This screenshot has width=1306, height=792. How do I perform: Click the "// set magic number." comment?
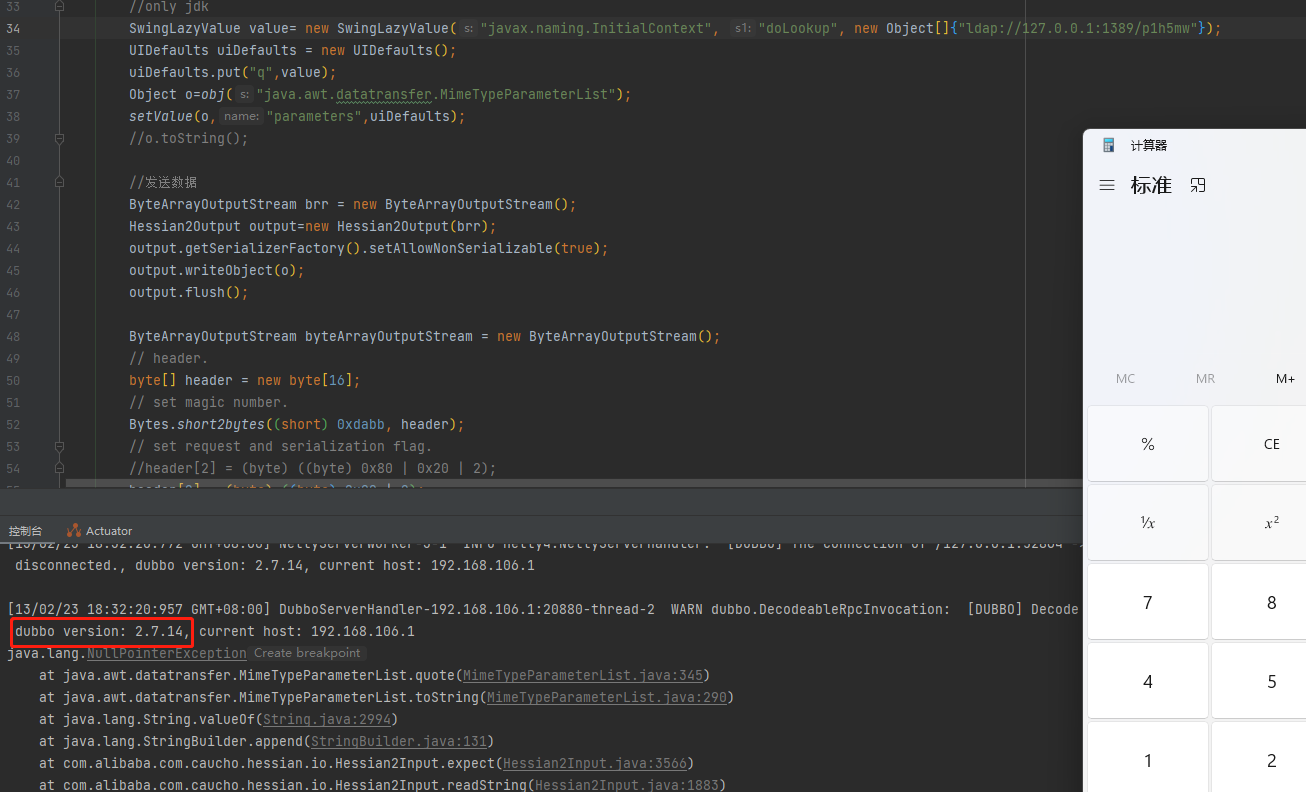[x=208, y=402]
